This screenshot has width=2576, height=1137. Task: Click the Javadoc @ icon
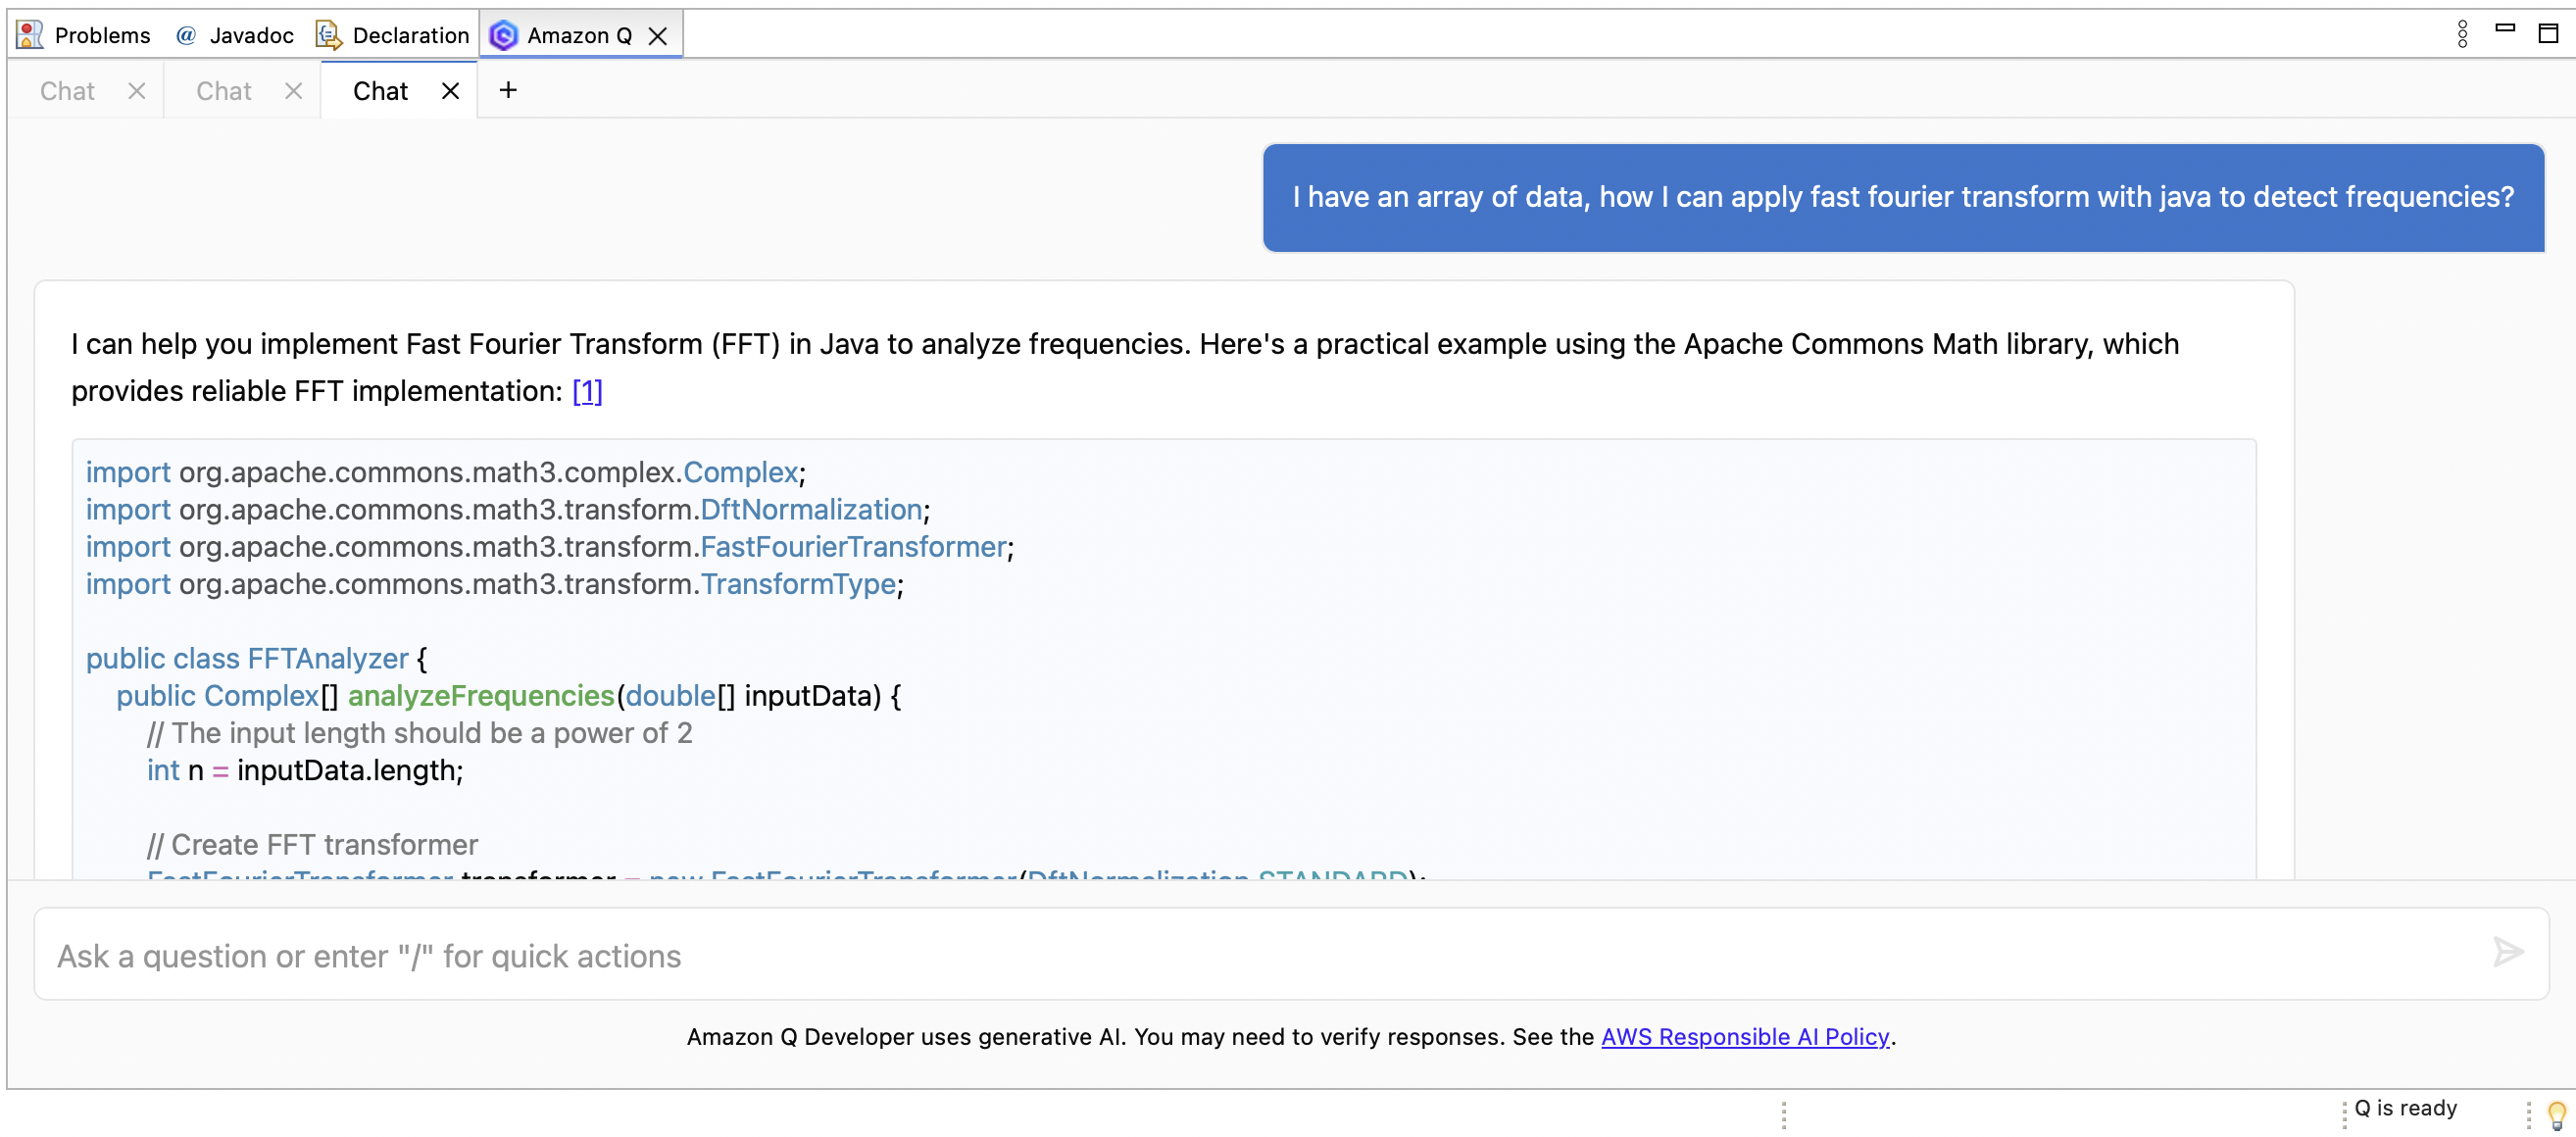(186, 34)
